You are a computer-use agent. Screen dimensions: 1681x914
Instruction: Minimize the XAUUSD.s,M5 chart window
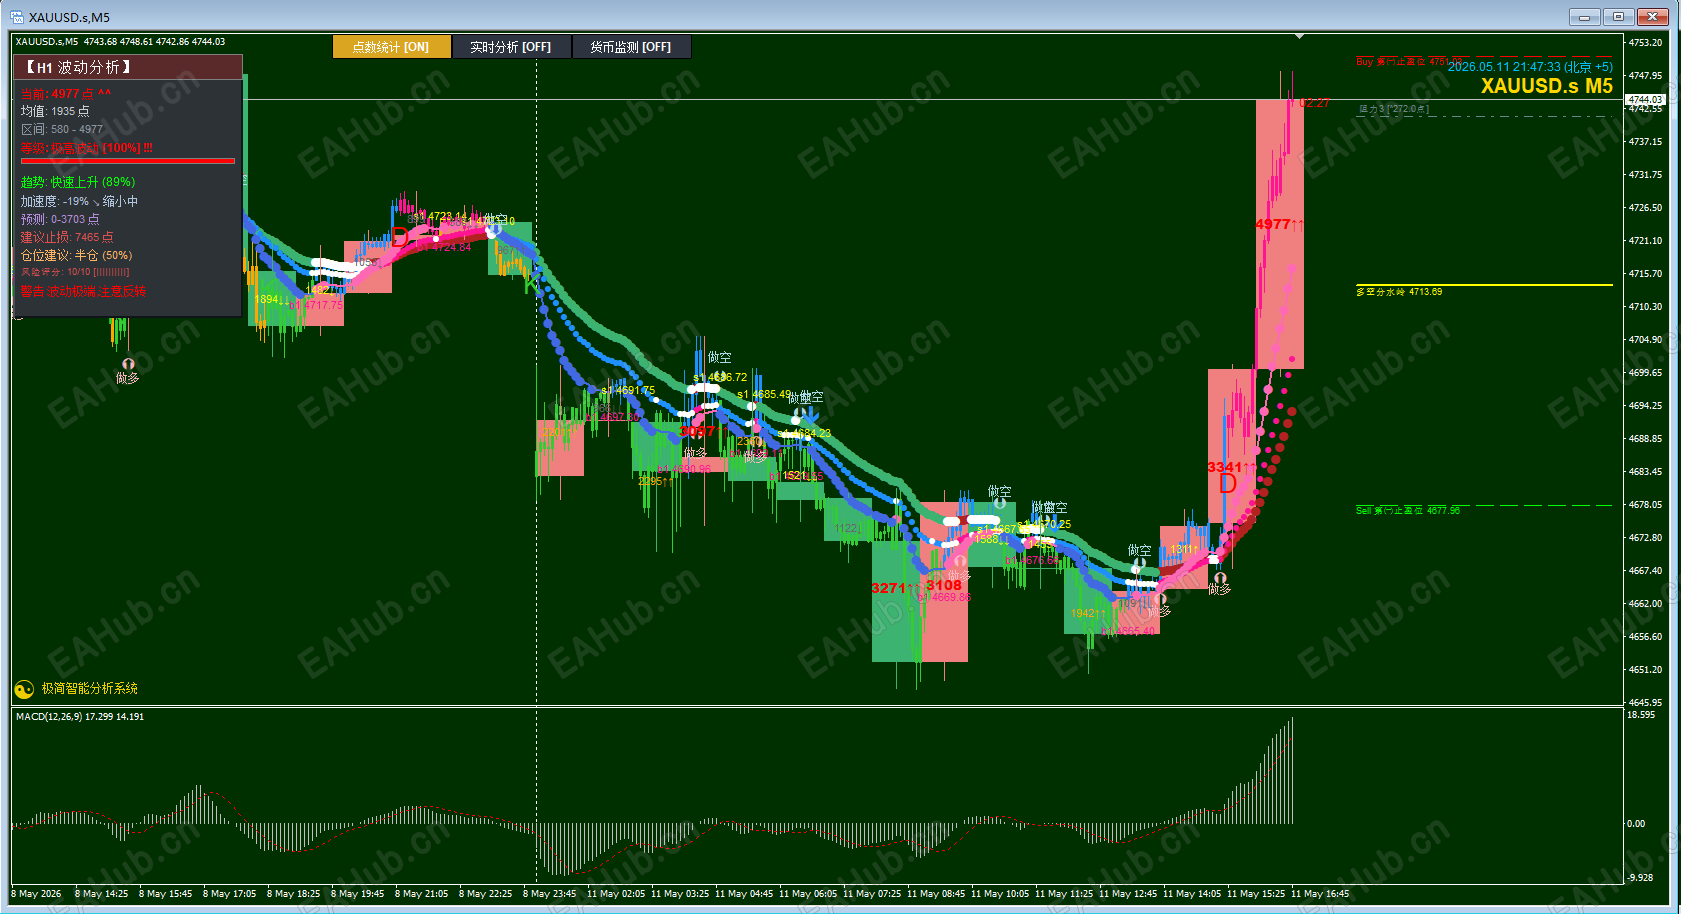1584,17
